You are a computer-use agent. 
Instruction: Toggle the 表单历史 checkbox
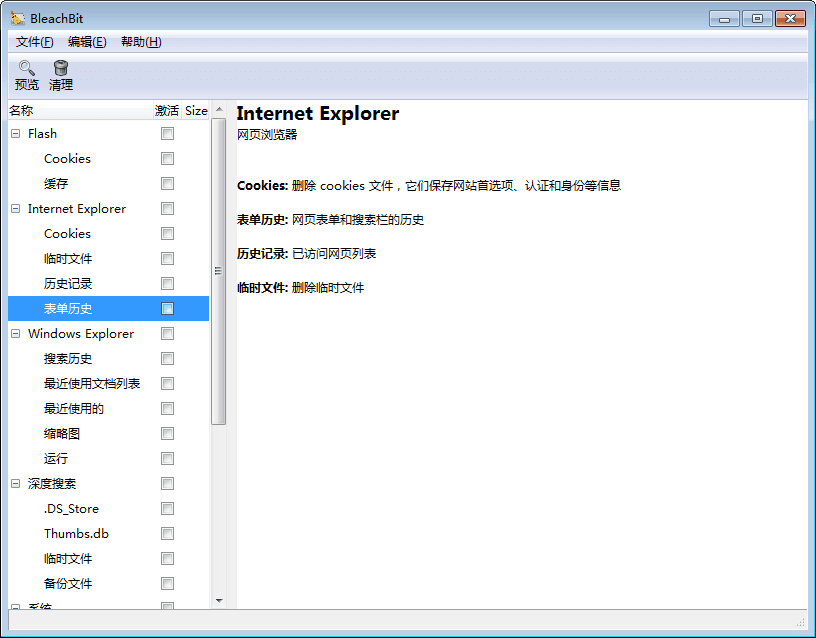pos(168,309)
